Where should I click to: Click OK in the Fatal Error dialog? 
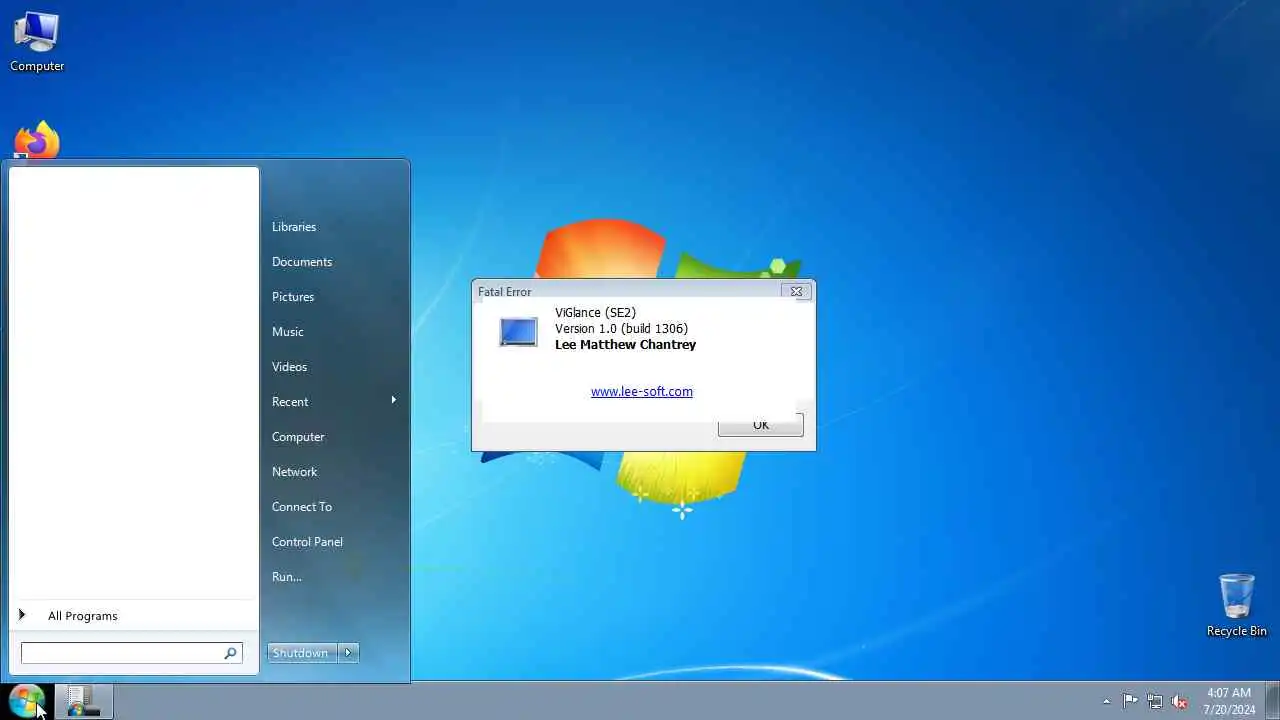(x=760, y=425)
